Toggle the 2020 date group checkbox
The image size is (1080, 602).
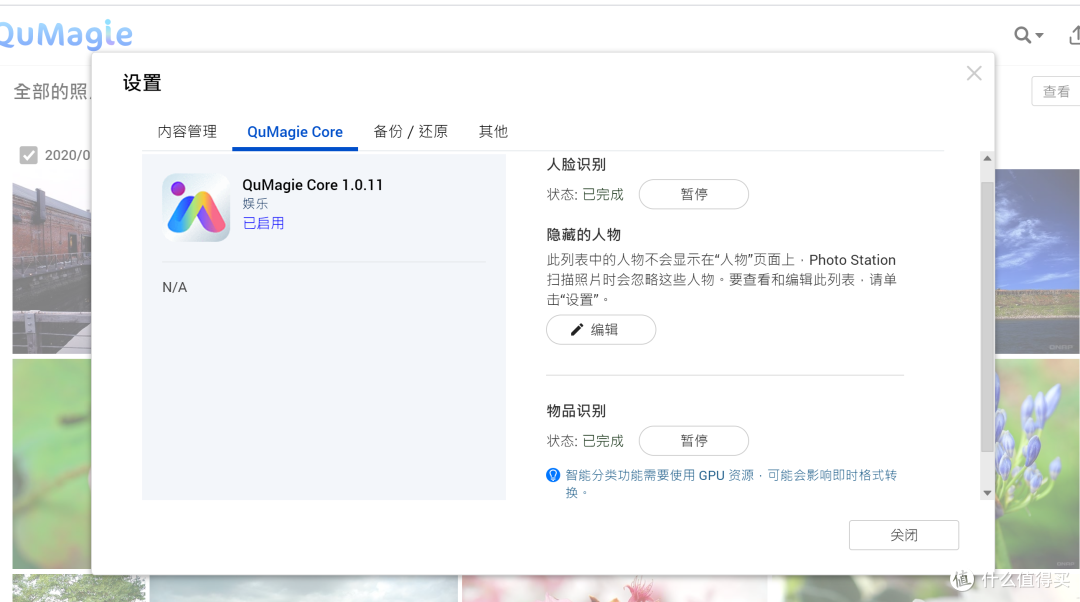(x=28, y=155)
